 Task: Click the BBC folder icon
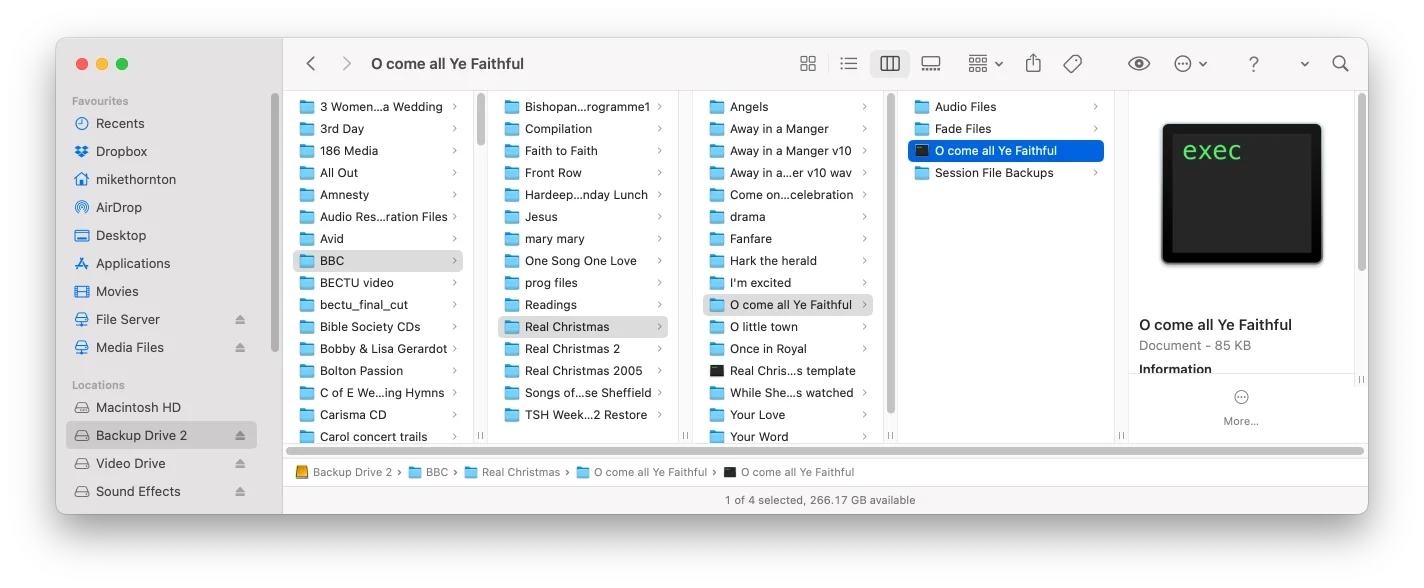click(307, 261)
